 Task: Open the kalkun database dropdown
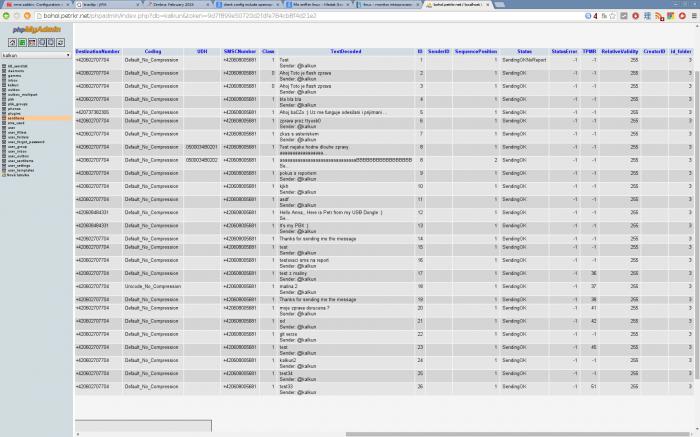pyautogui.click(x=36, y=55)
